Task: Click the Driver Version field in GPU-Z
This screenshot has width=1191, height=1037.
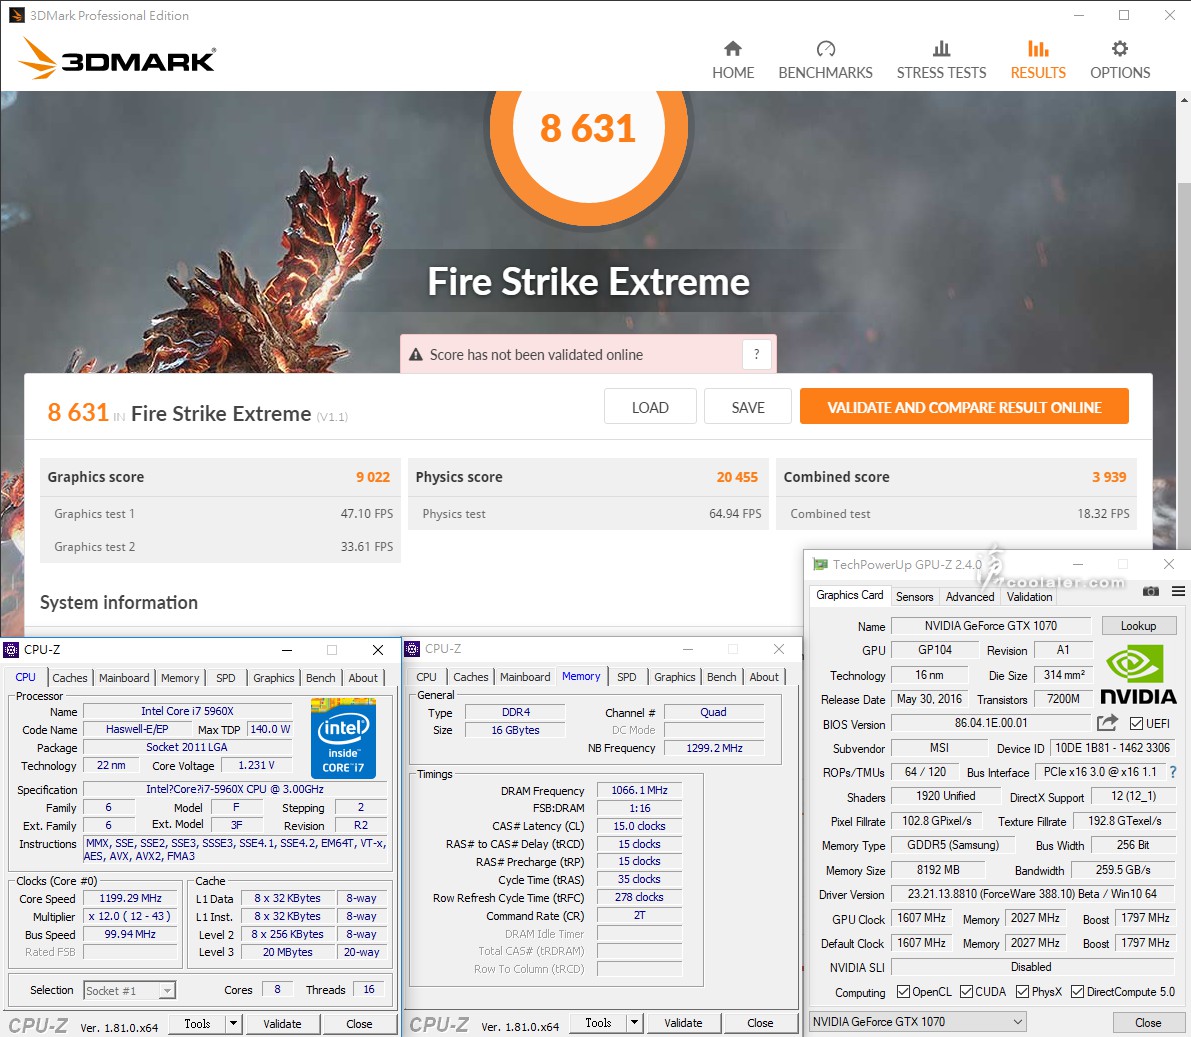Action: point(1031,893)
